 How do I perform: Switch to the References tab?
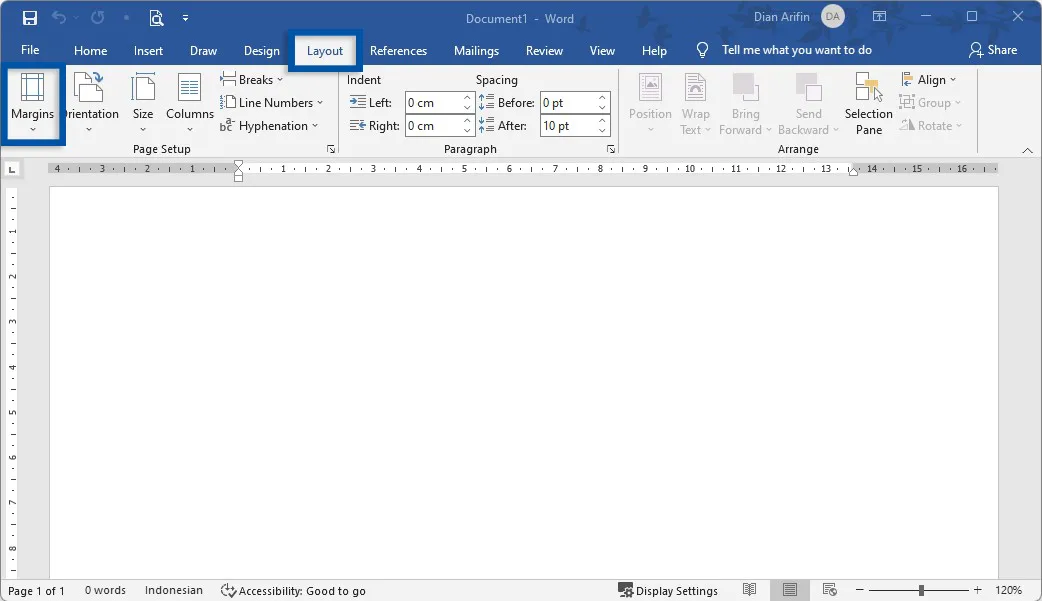(x=398, y=50)
